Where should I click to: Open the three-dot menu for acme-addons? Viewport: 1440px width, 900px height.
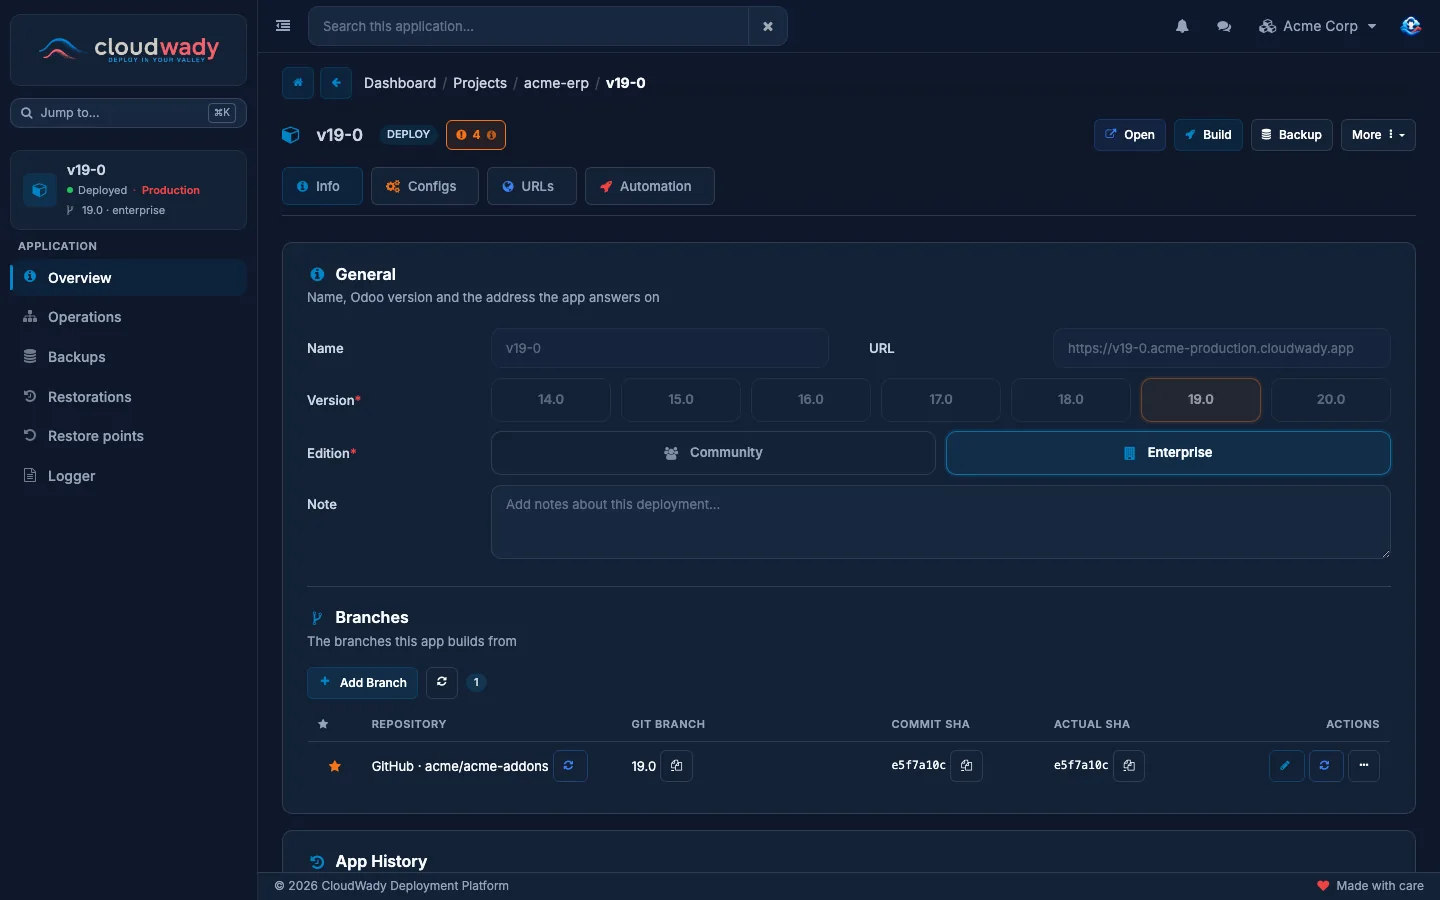(1364, 766)
